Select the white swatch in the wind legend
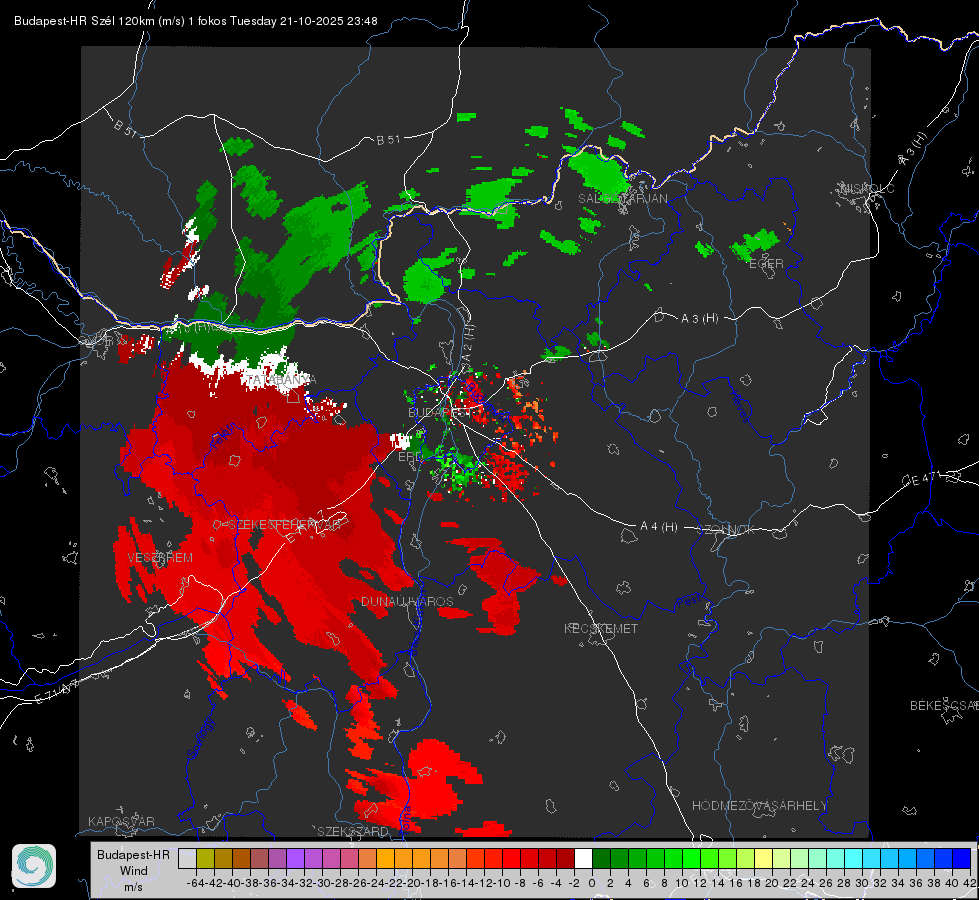Screen dimensions: 979x900 pos(583,858)
